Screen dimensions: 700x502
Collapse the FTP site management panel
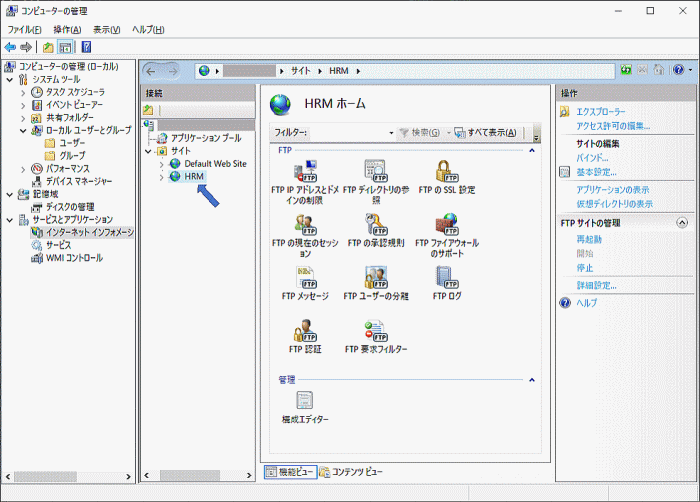682,222
